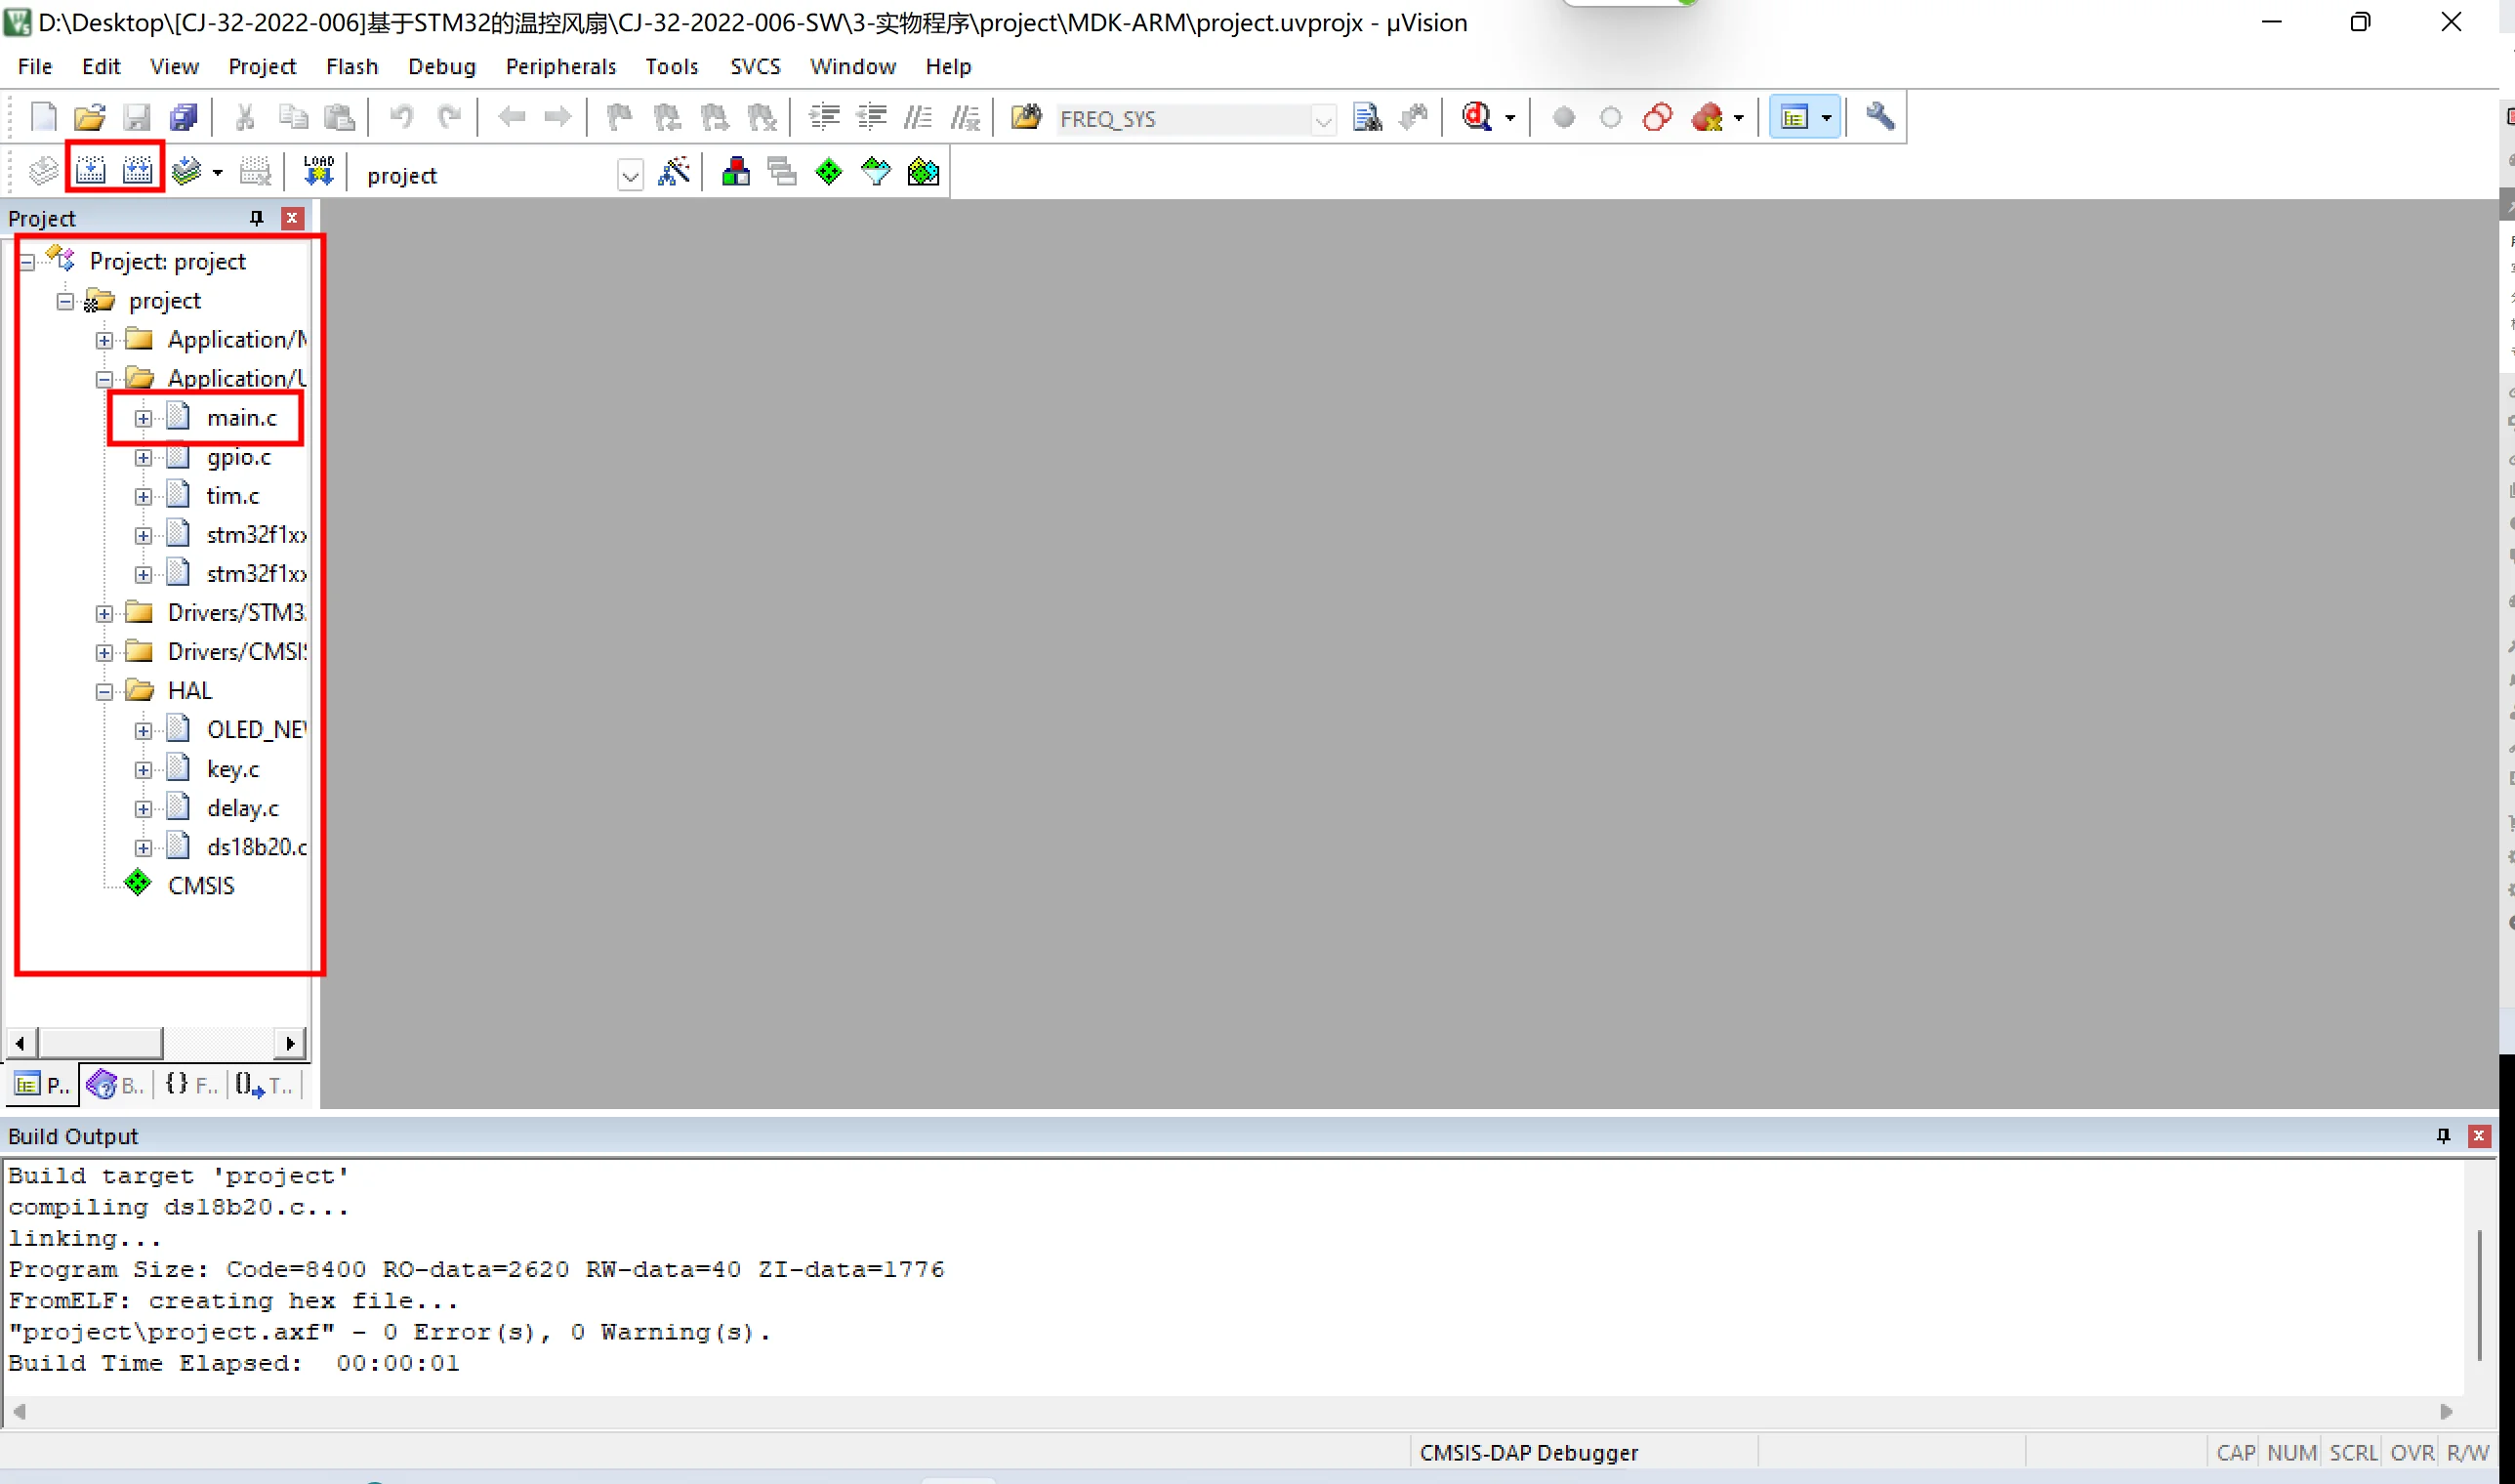Click the Save All icon
The image size is (2515, 1484).
(x=184, y=118)
